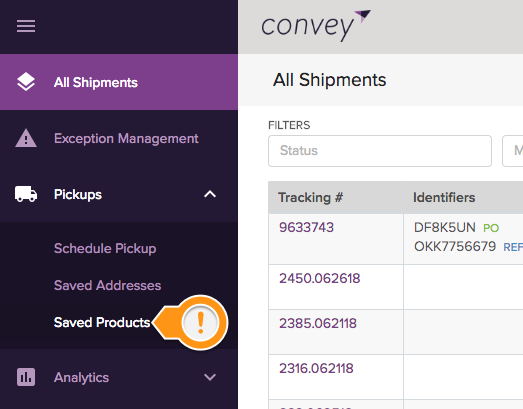
Task: Open Schedule Pickup submenu link
Action: point(105,249)
